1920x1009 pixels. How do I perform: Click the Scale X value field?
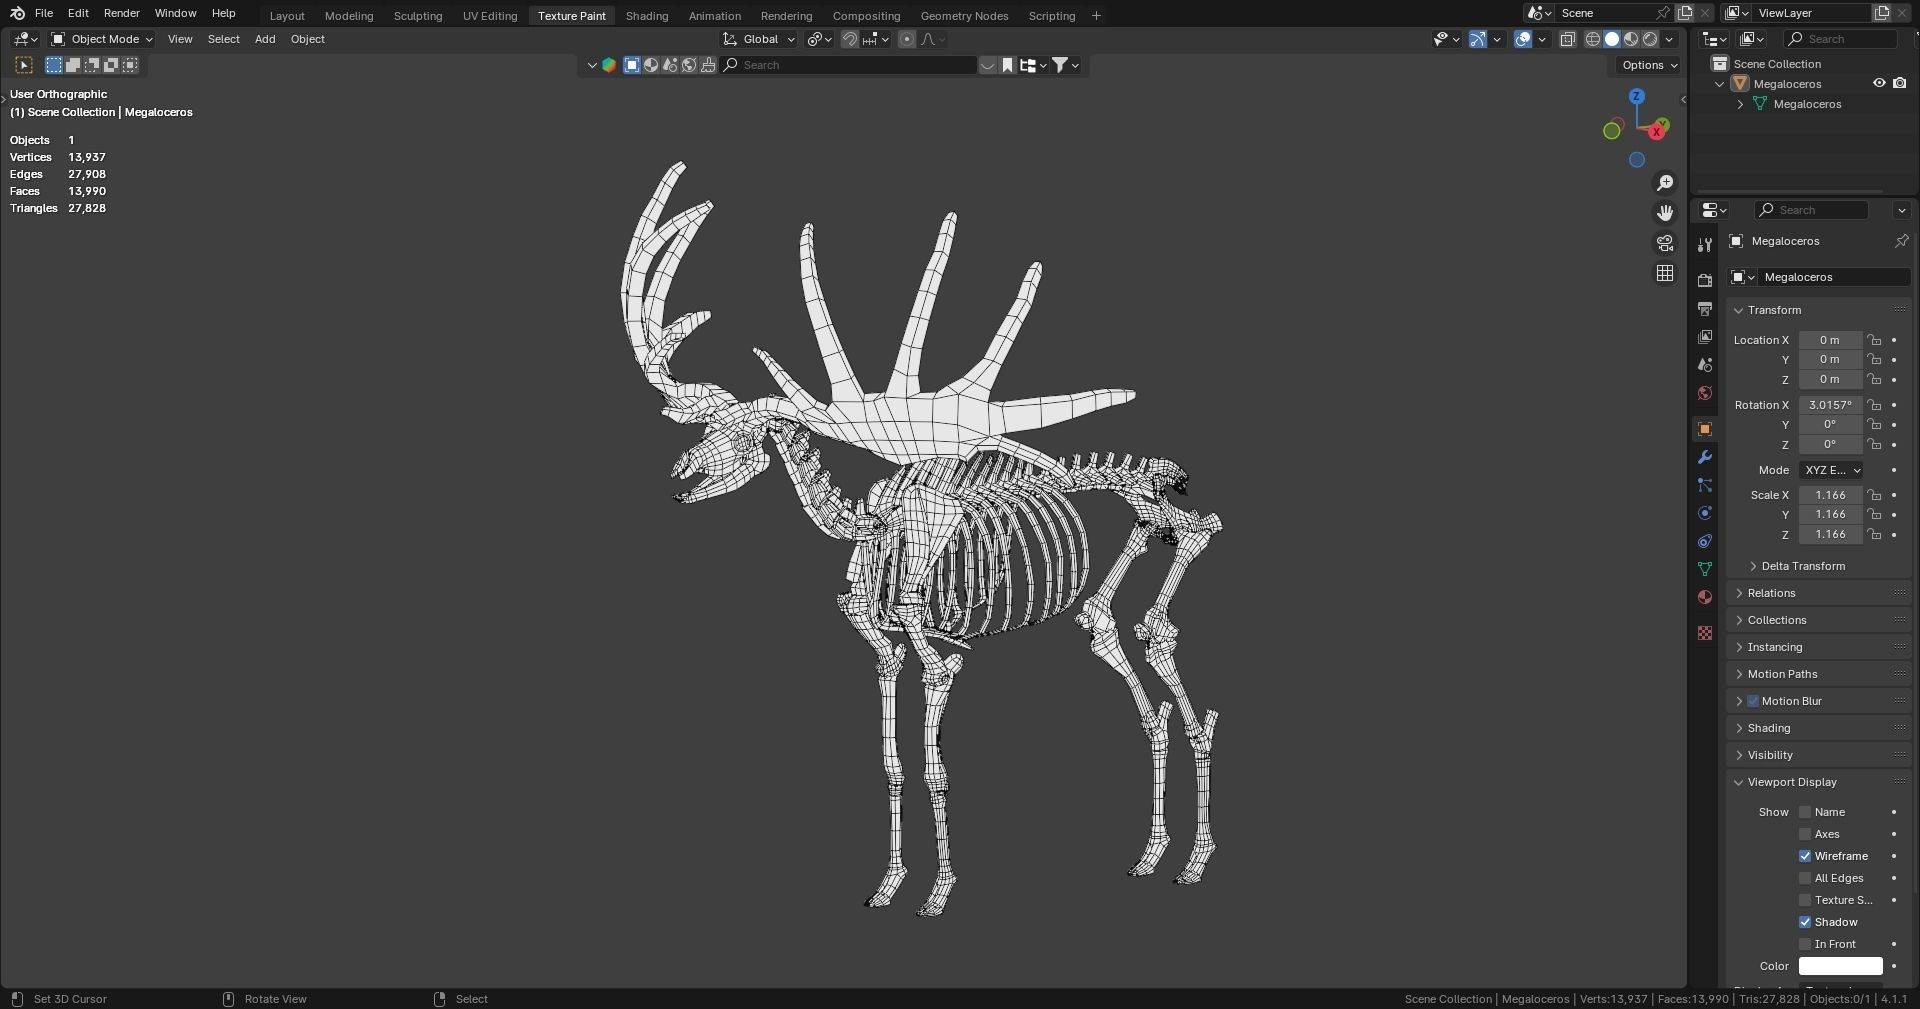(1830, 495)
